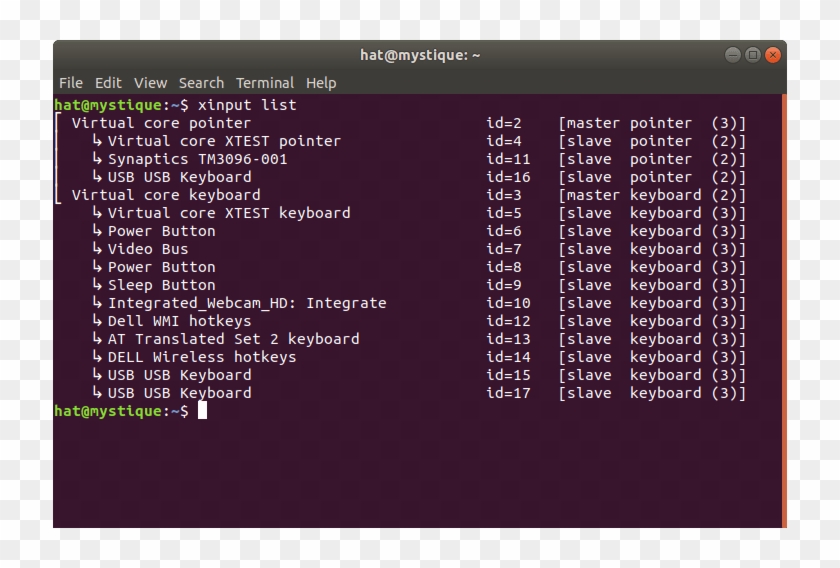Open the Edit menu
This screenshot has height=568, width=840.
pos(108,83)
